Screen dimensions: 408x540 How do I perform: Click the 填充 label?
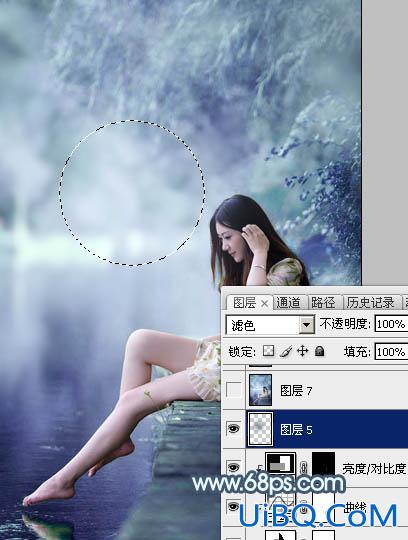[357, 352]
